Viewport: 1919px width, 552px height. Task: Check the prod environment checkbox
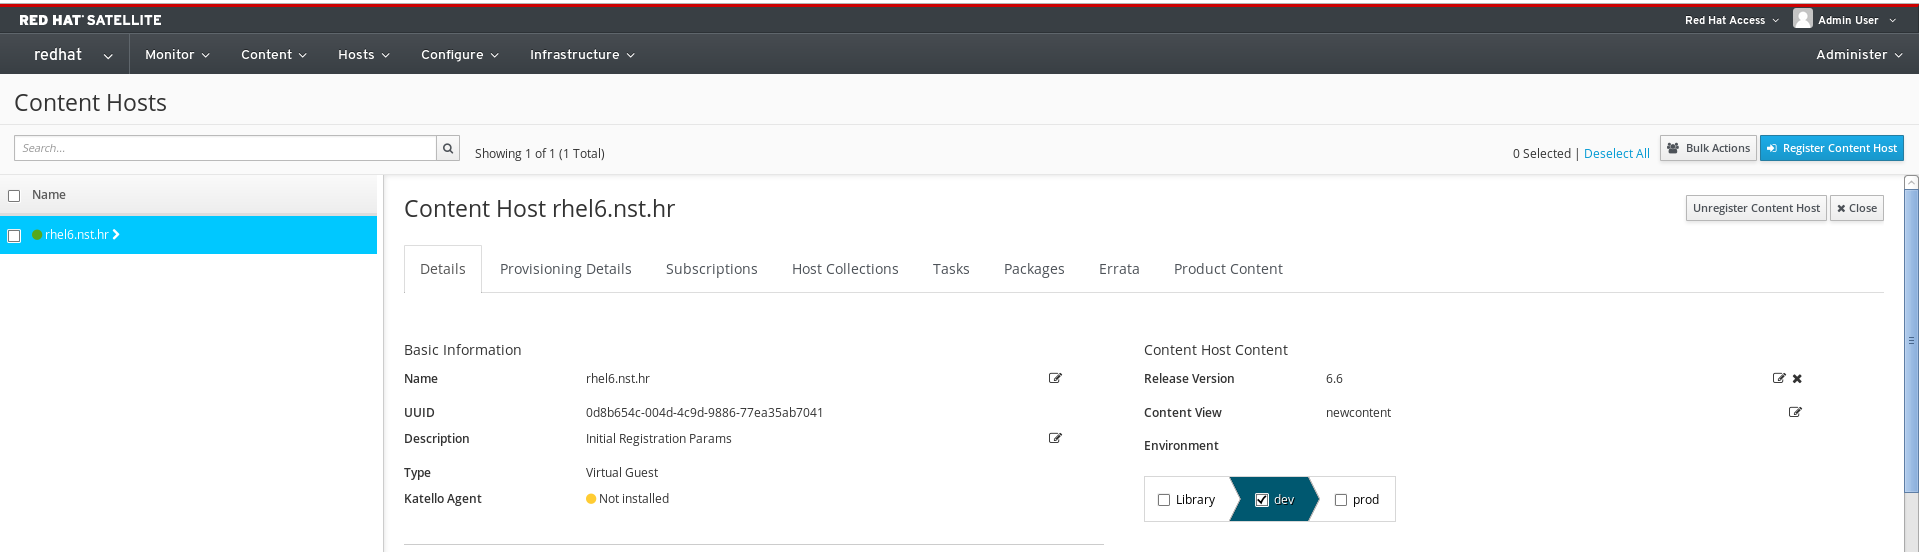1341,500
